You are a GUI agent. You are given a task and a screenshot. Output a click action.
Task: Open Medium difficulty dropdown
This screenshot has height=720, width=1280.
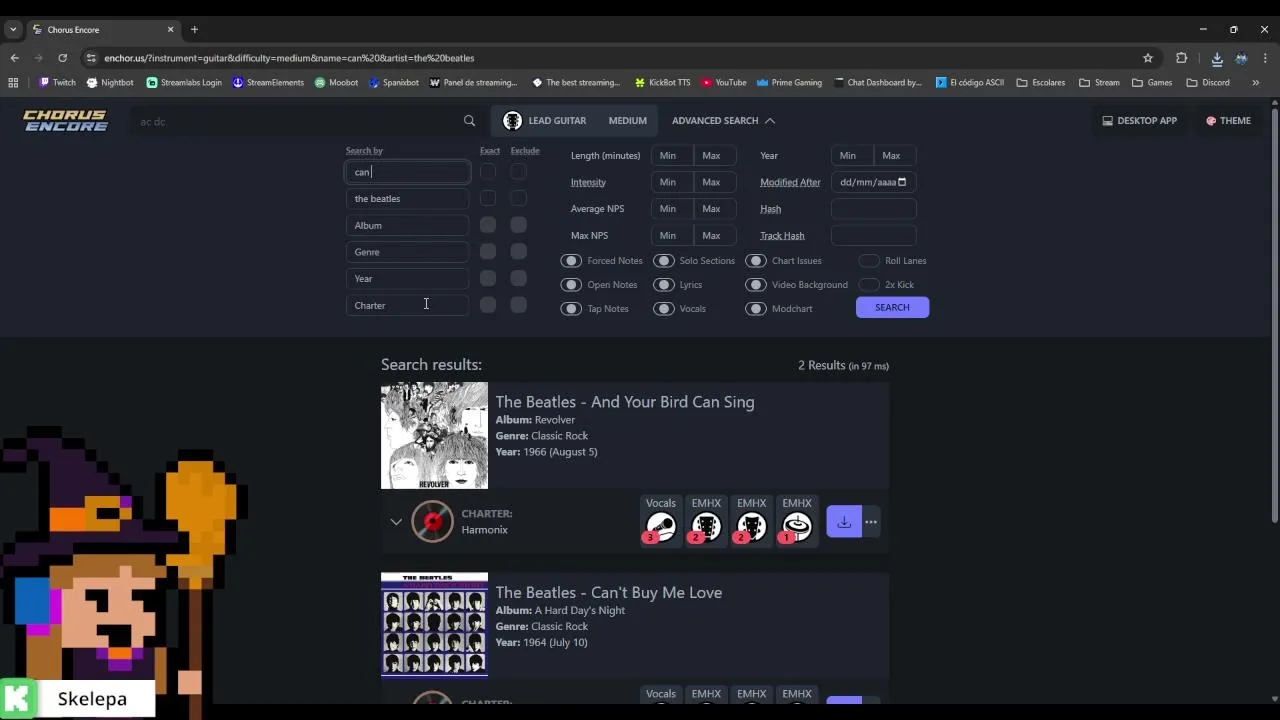click(628, 121)
